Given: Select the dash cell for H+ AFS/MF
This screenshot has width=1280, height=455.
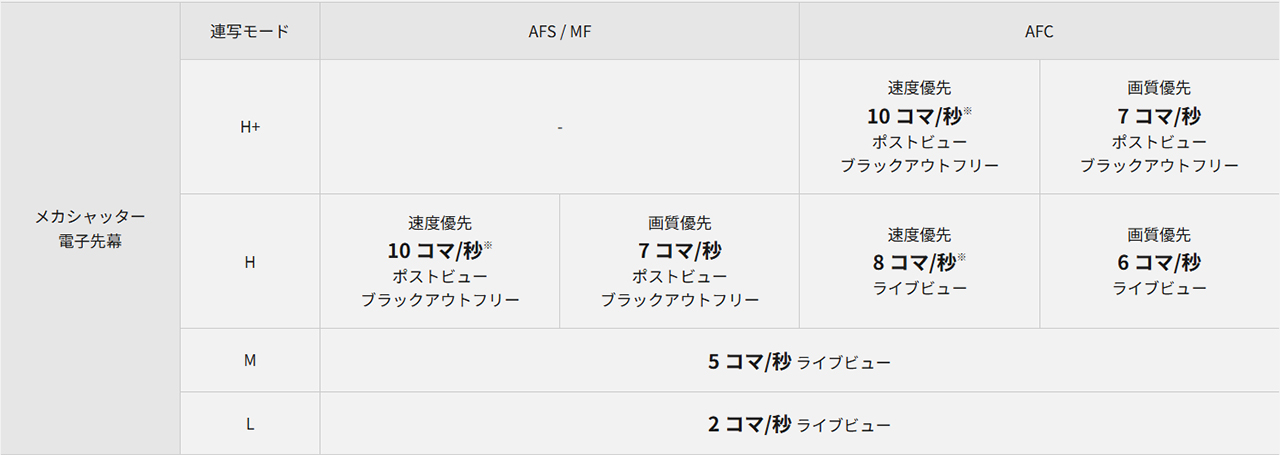Looking at the screenshot, I should coord(560,128).
